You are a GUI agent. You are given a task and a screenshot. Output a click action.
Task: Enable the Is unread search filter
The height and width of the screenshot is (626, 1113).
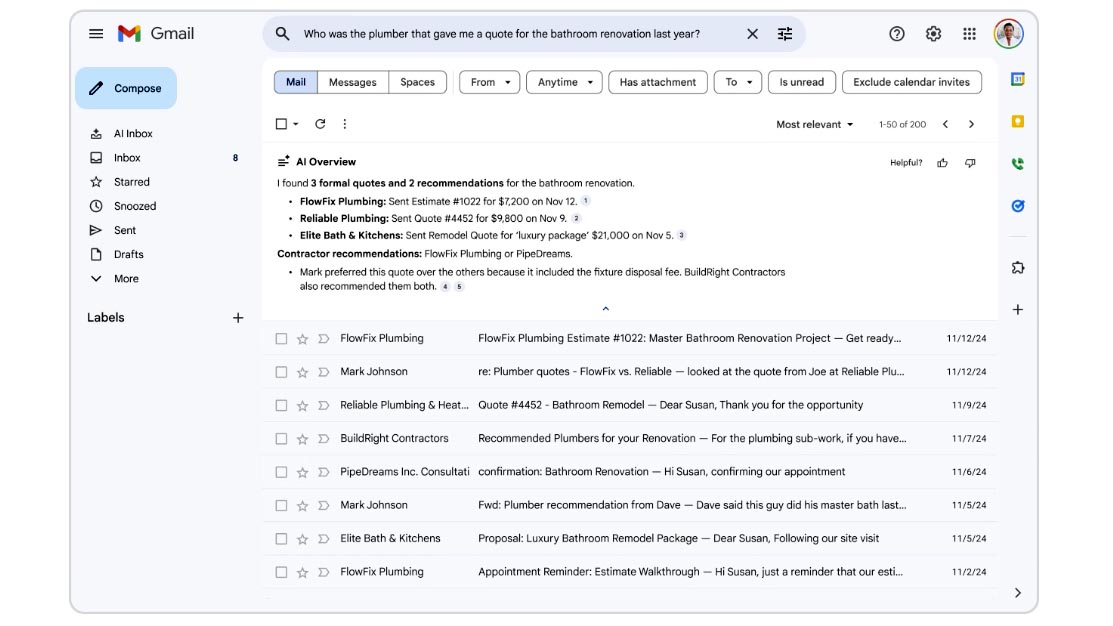tap(801, 82)
